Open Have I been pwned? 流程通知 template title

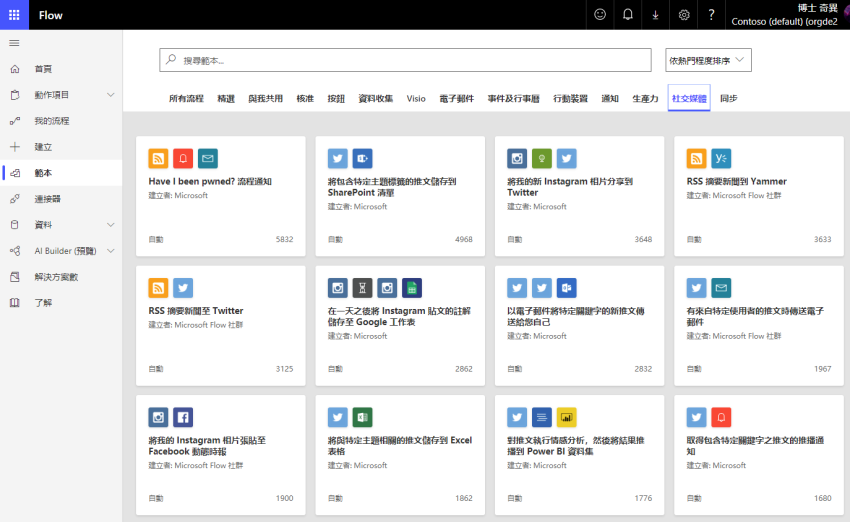click(x=210, y=182)
